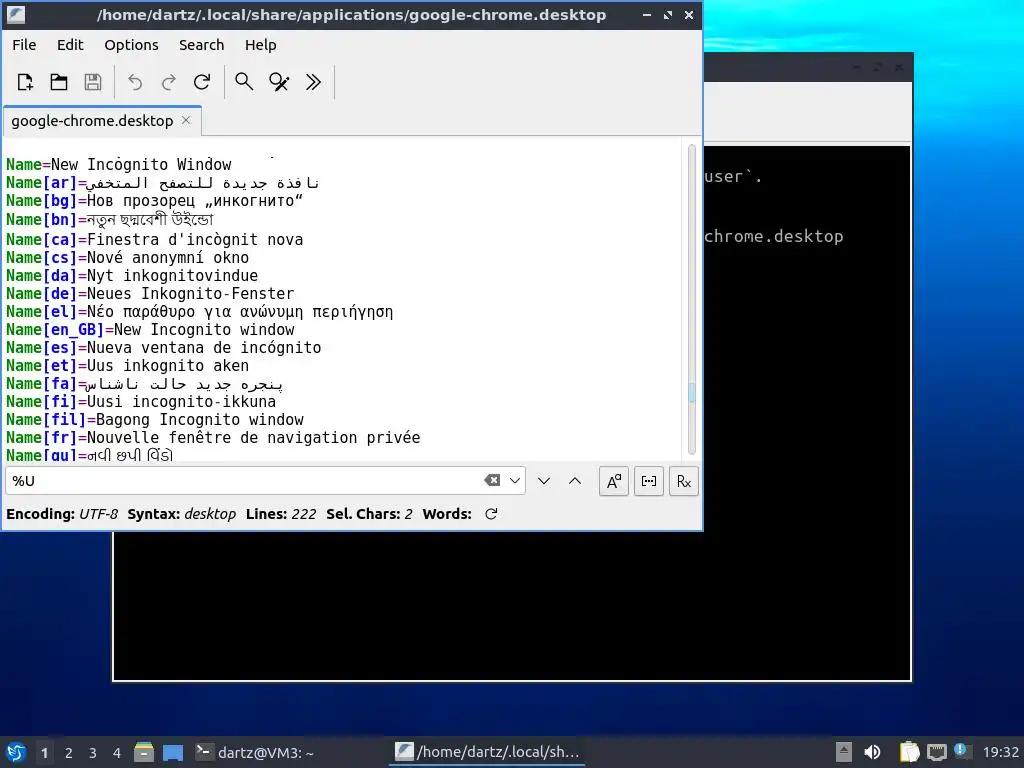
Task: Click the removable media eject tray icon
Action: (844, 752)
